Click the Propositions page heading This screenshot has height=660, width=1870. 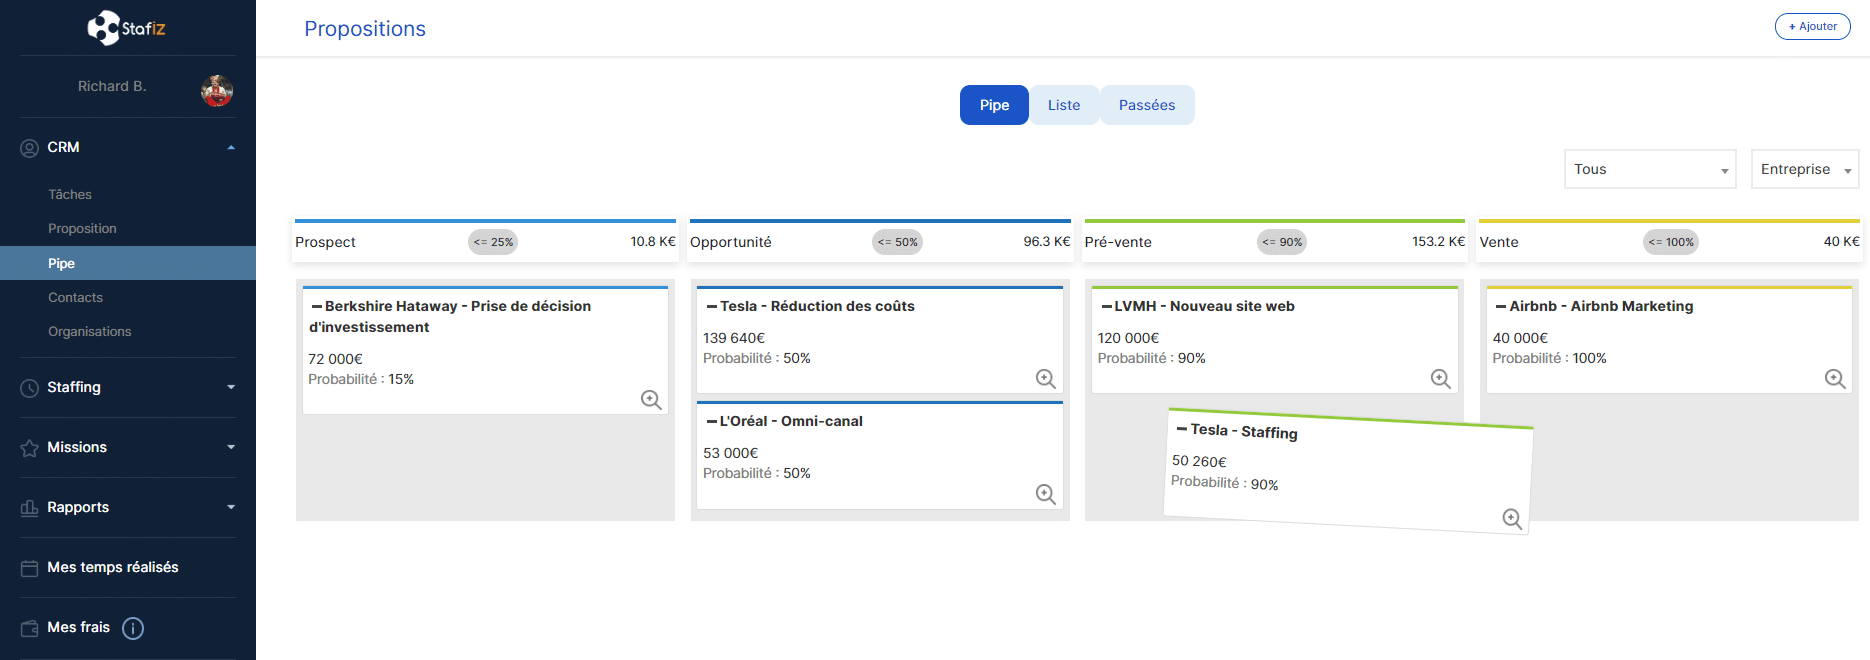(x=365, y=29)
